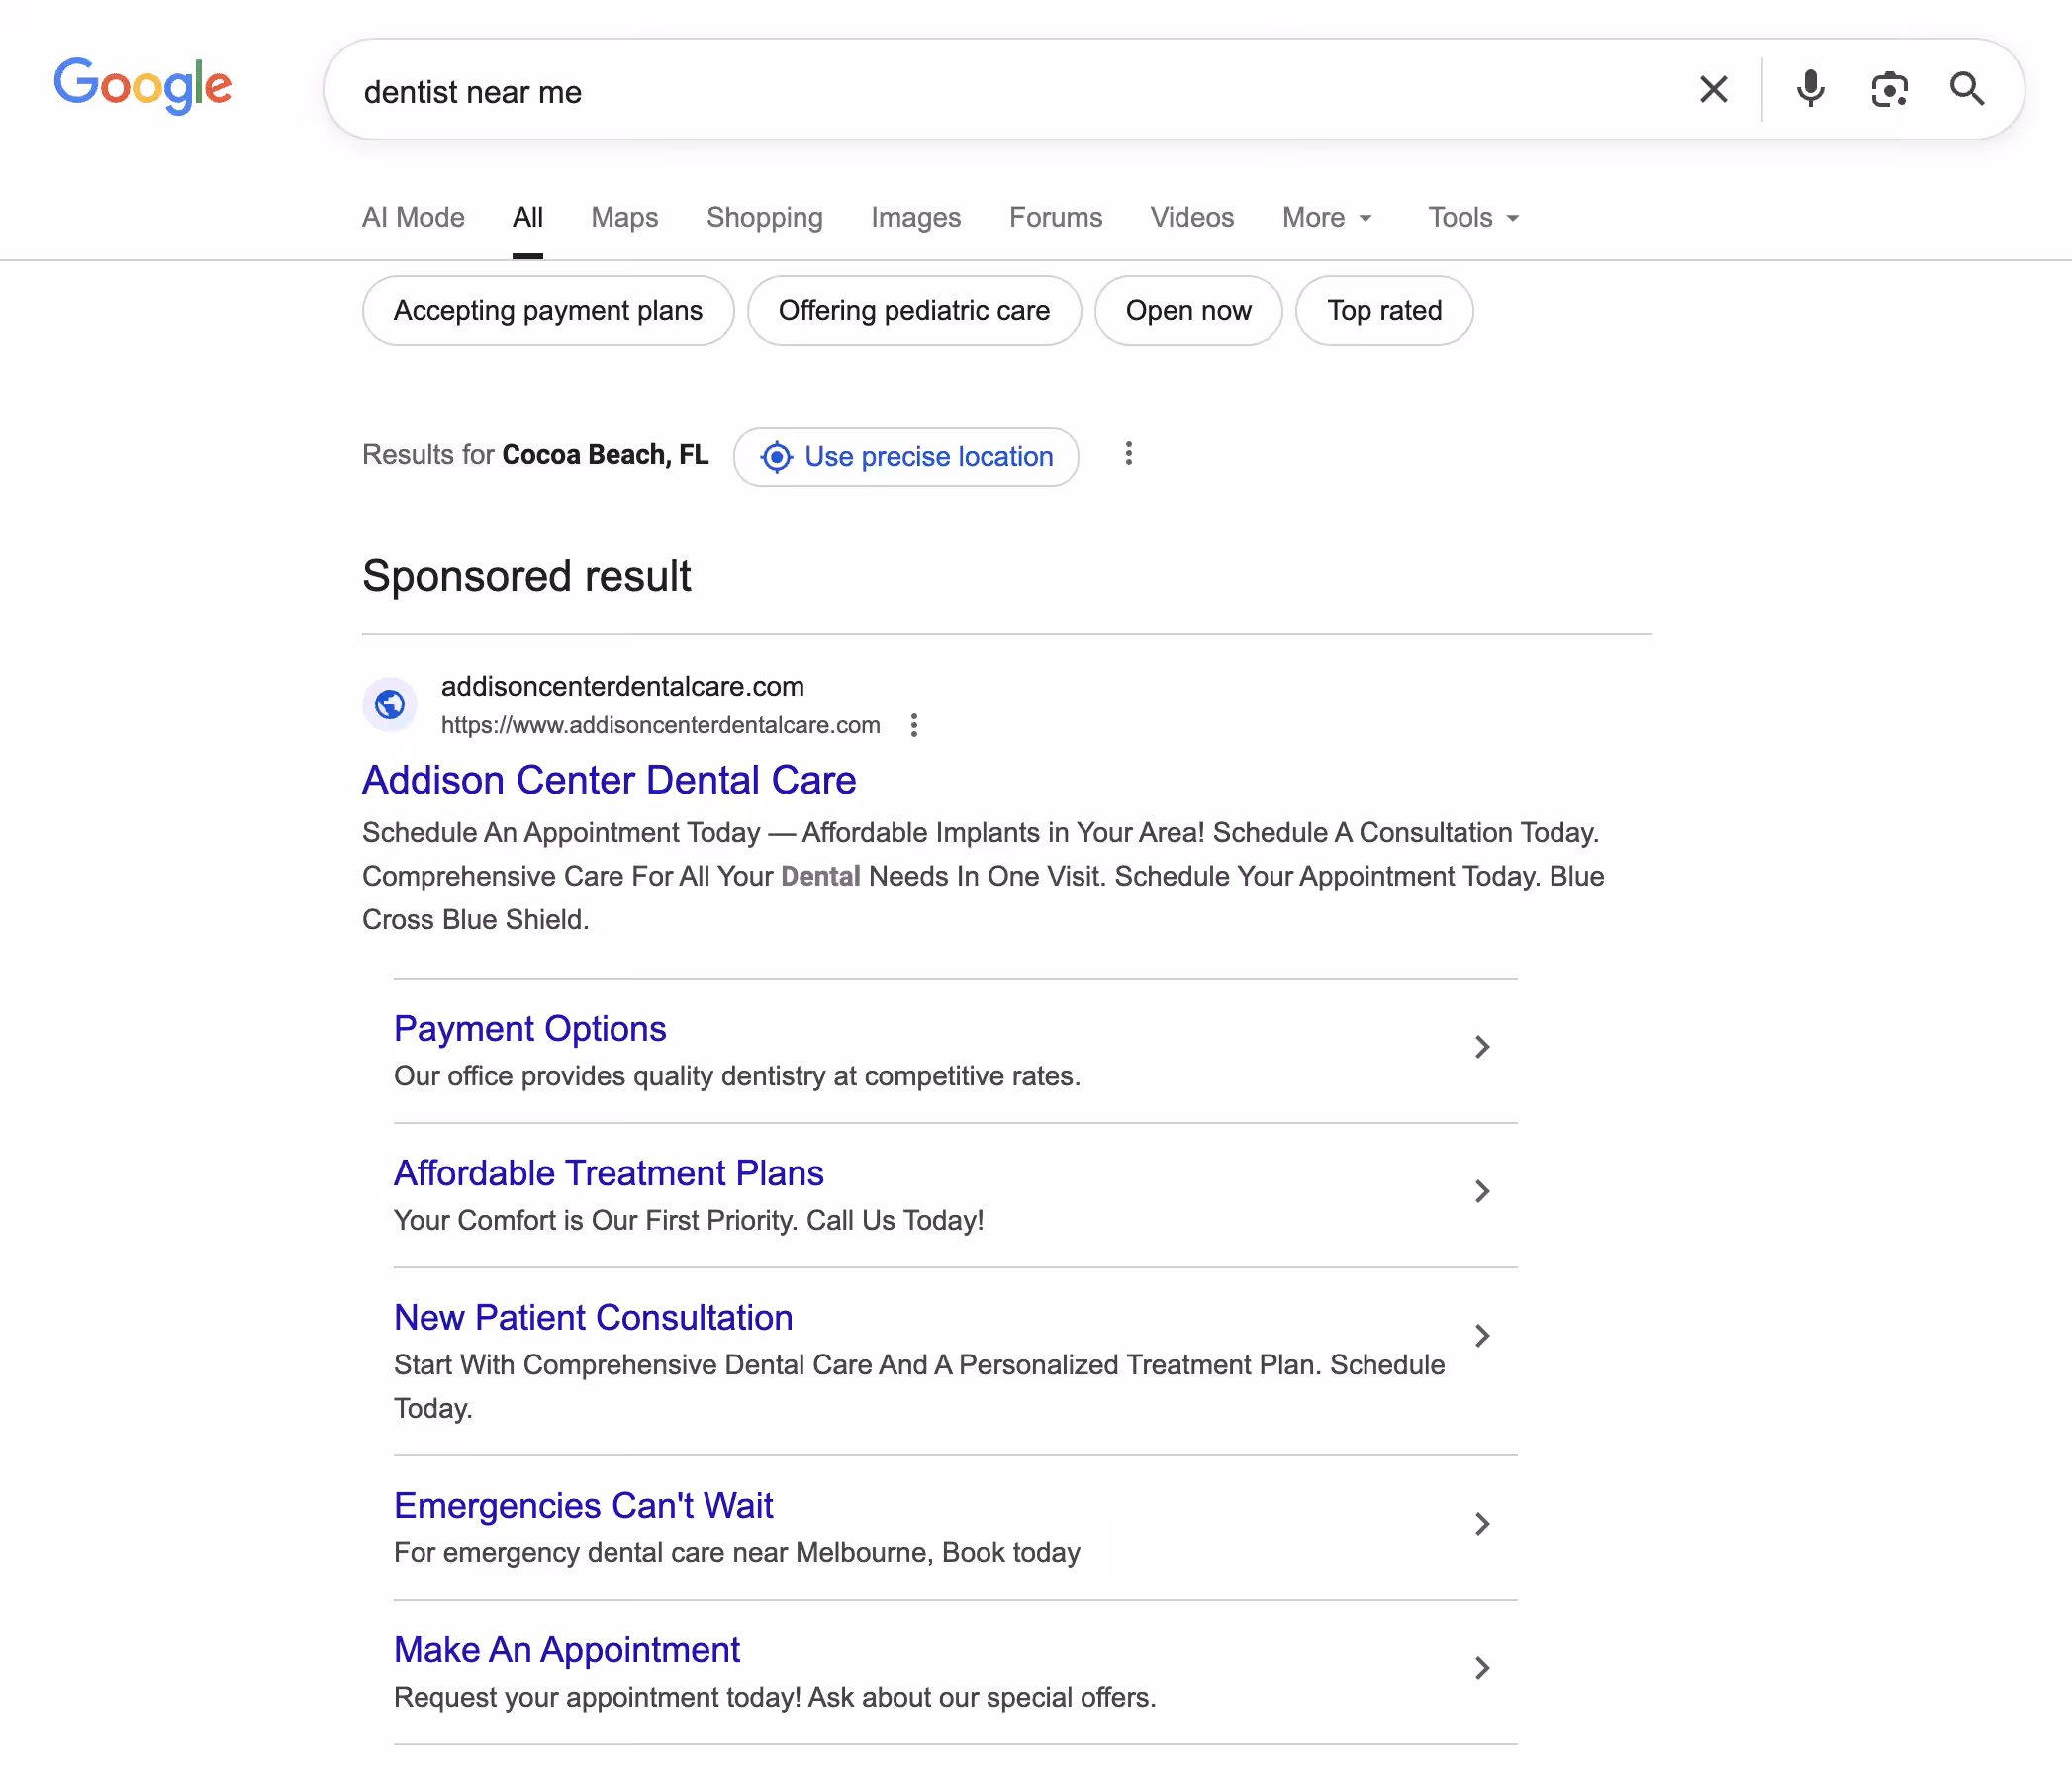Click the chevron on Emergencies Can't Wait row
This screenshot has height=1775, width=2072.
coord(1482,1524)
